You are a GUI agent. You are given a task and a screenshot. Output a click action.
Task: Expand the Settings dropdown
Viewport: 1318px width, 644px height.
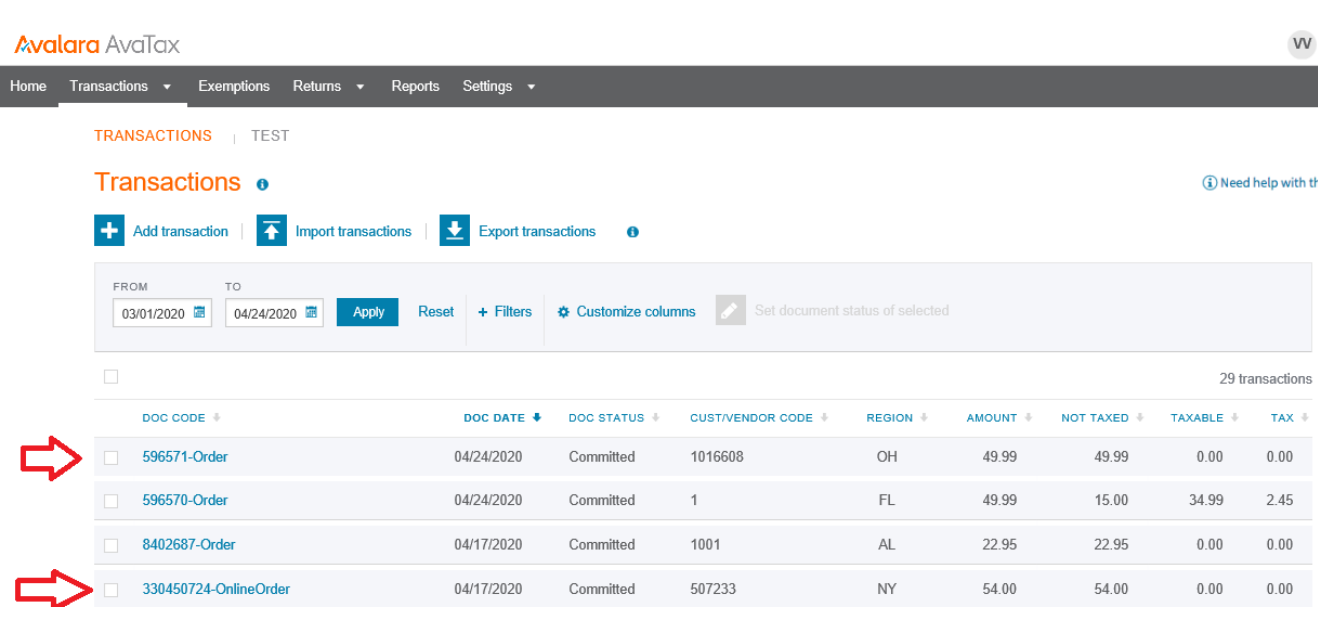pos(530,86)
